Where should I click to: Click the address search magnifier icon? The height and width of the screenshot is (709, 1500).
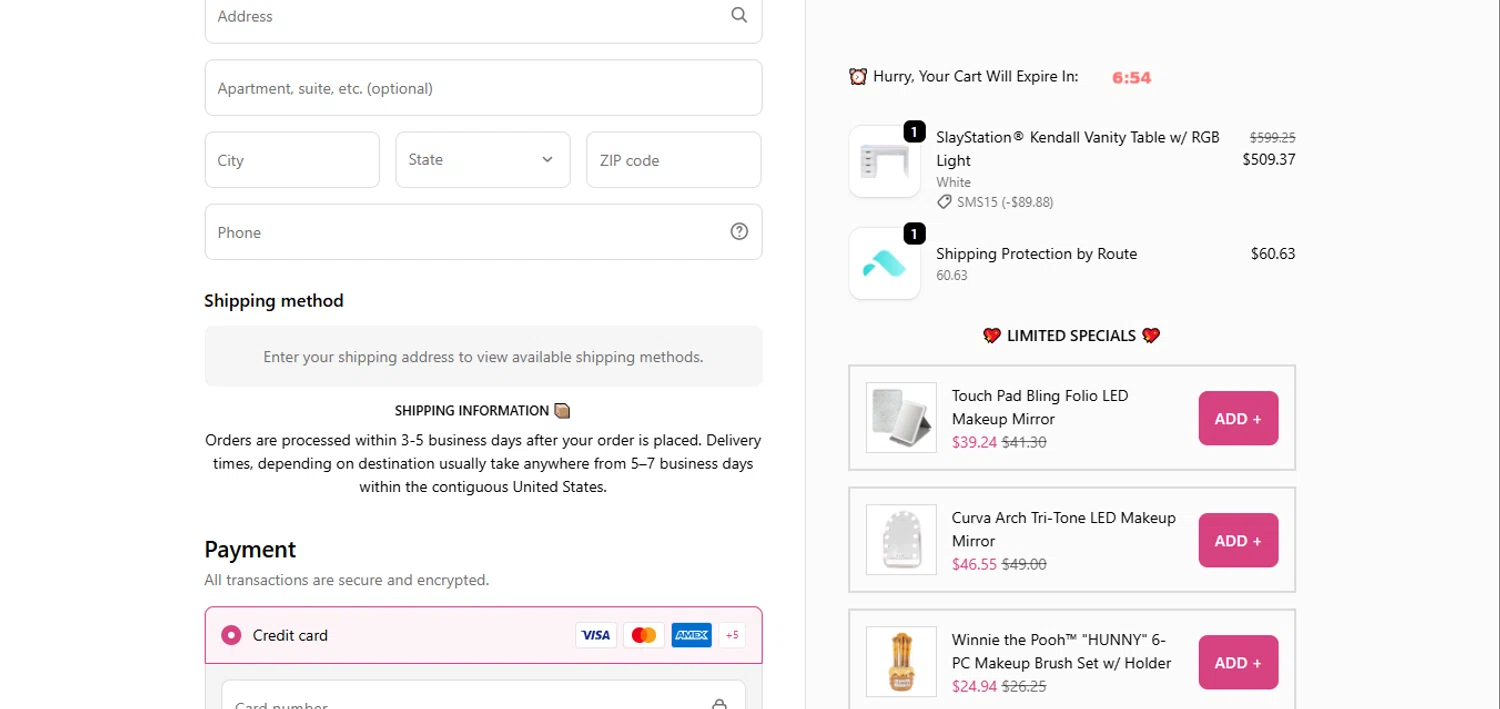pos(739,15)
